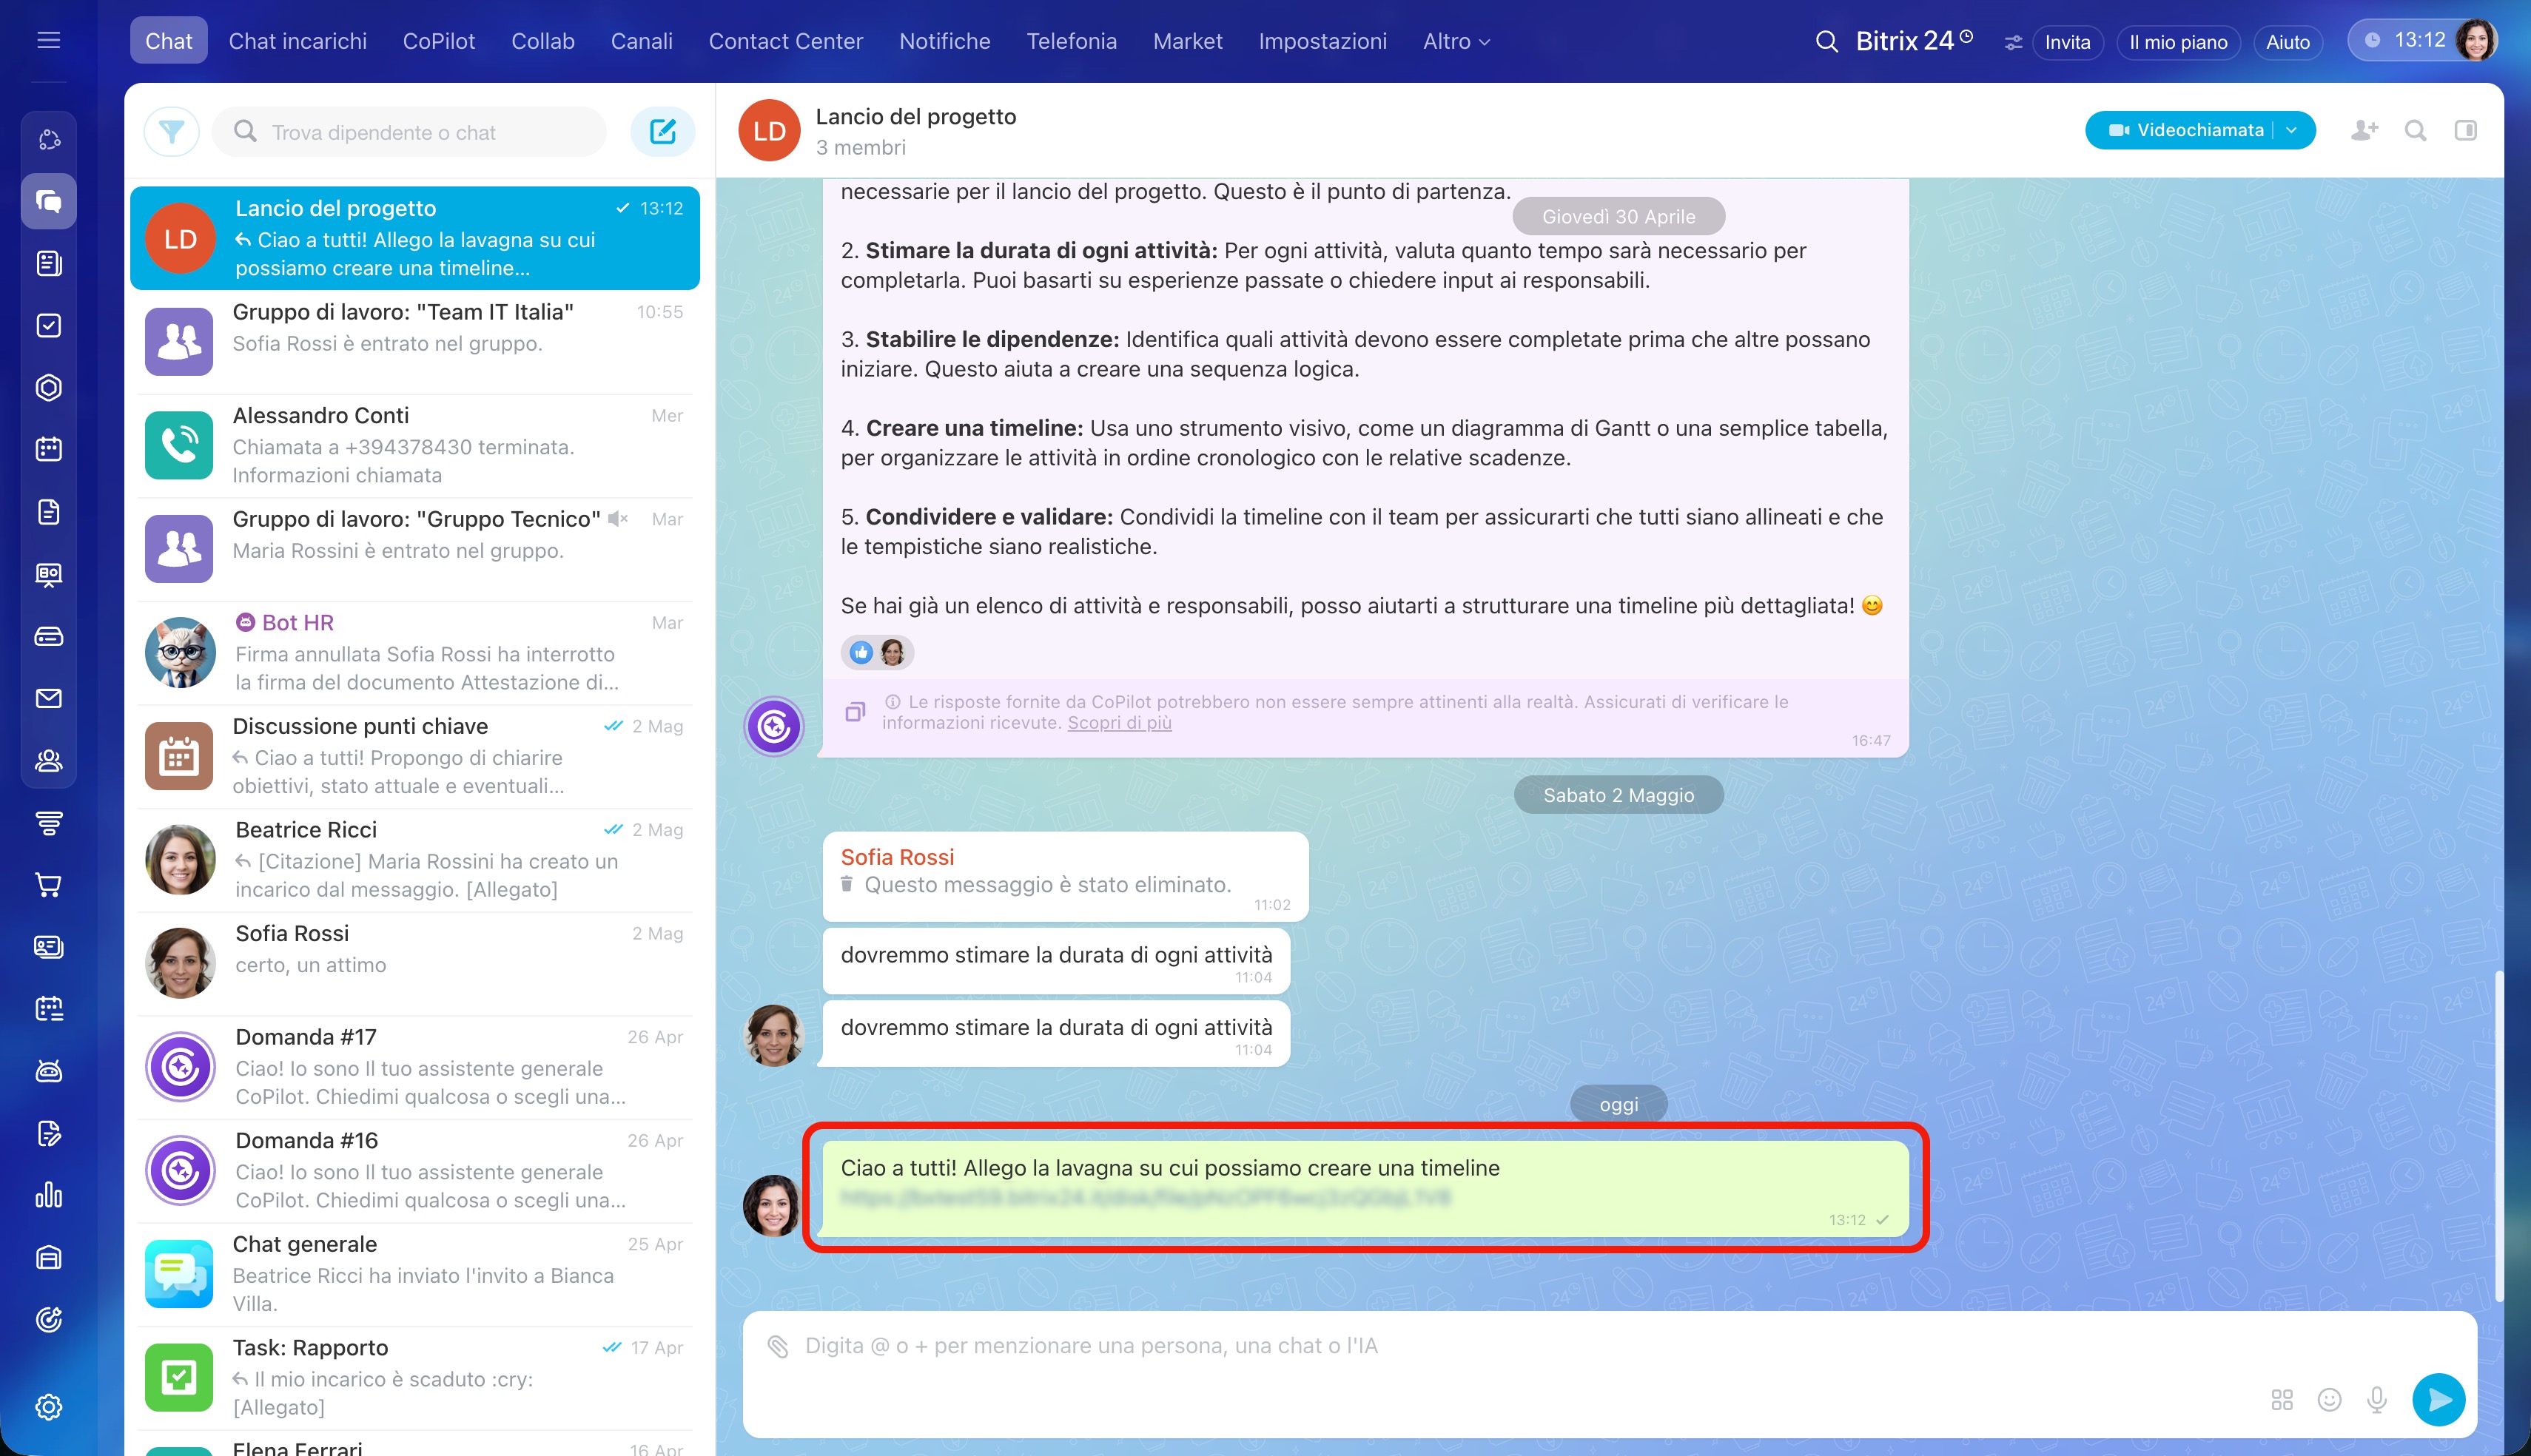Open CoPilot avatar next to response
2531x1456 pixels.
[x=774, y=726]
